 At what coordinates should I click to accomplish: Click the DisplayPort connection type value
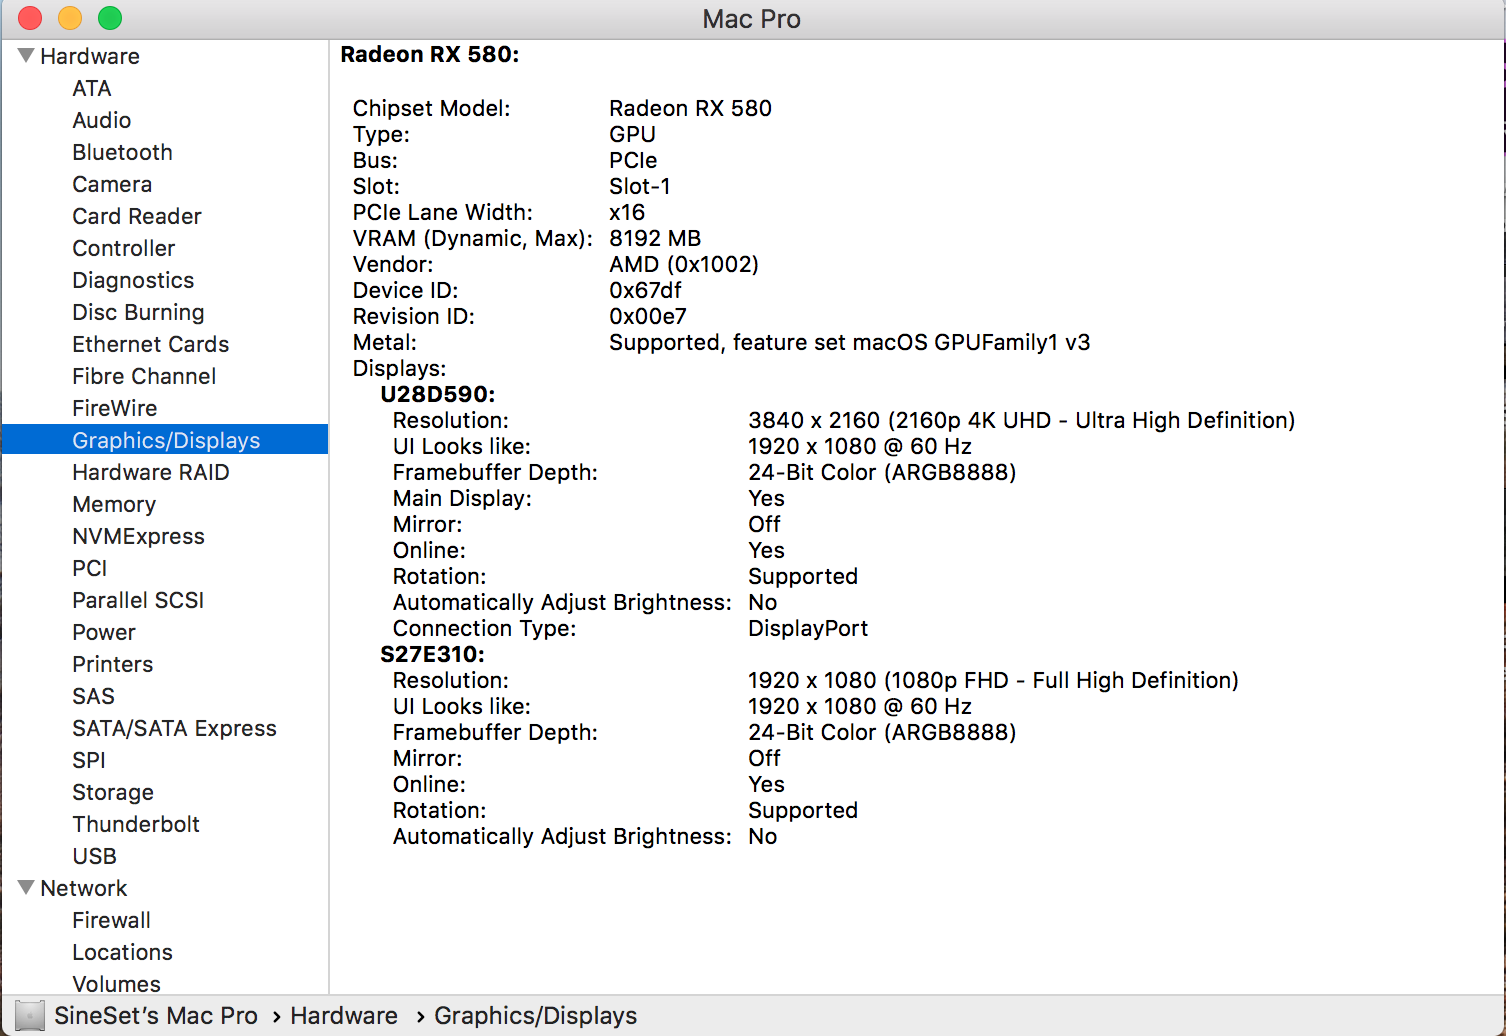(808, 628)
